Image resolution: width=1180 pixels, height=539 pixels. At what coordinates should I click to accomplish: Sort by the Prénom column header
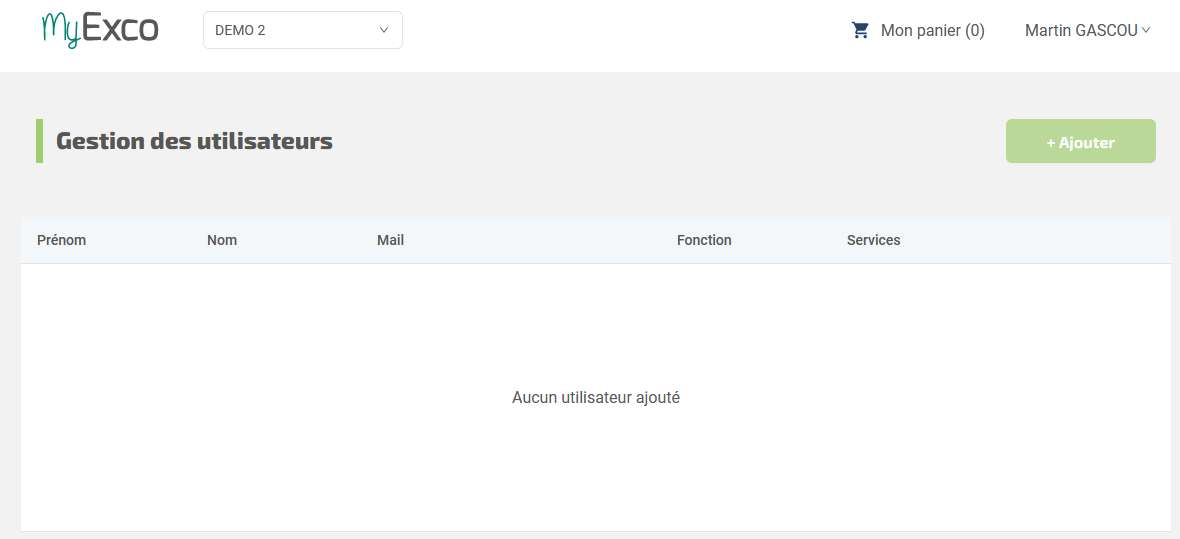(x=62, y=240)
